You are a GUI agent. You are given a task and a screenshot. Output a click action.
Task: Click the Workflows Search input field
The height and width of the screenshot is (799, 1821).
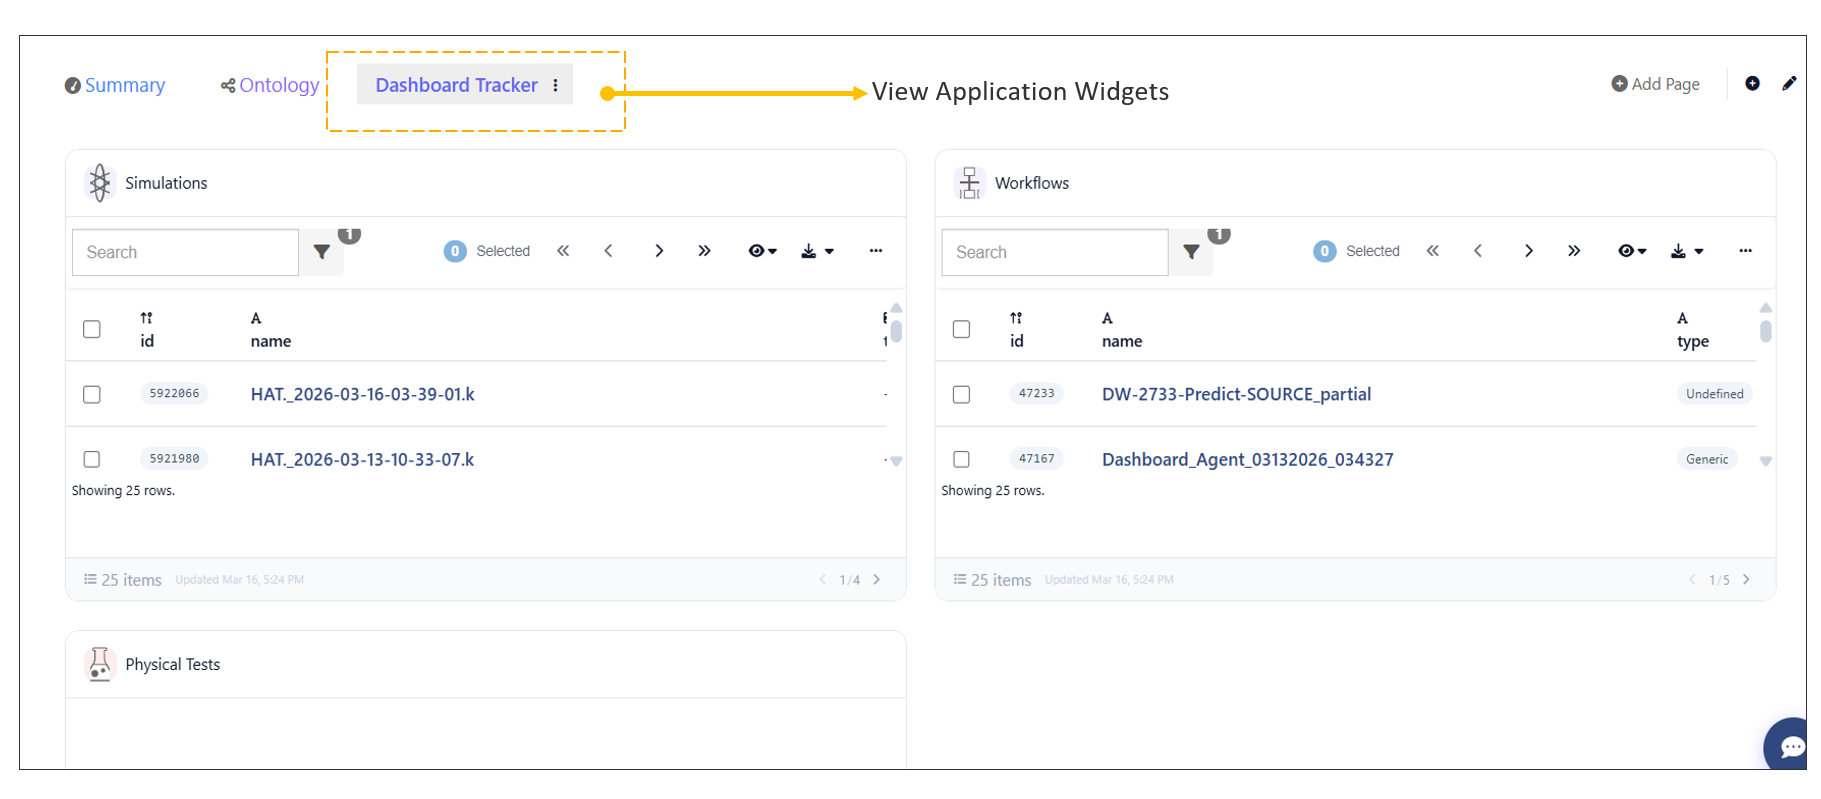coord(1054,252)
